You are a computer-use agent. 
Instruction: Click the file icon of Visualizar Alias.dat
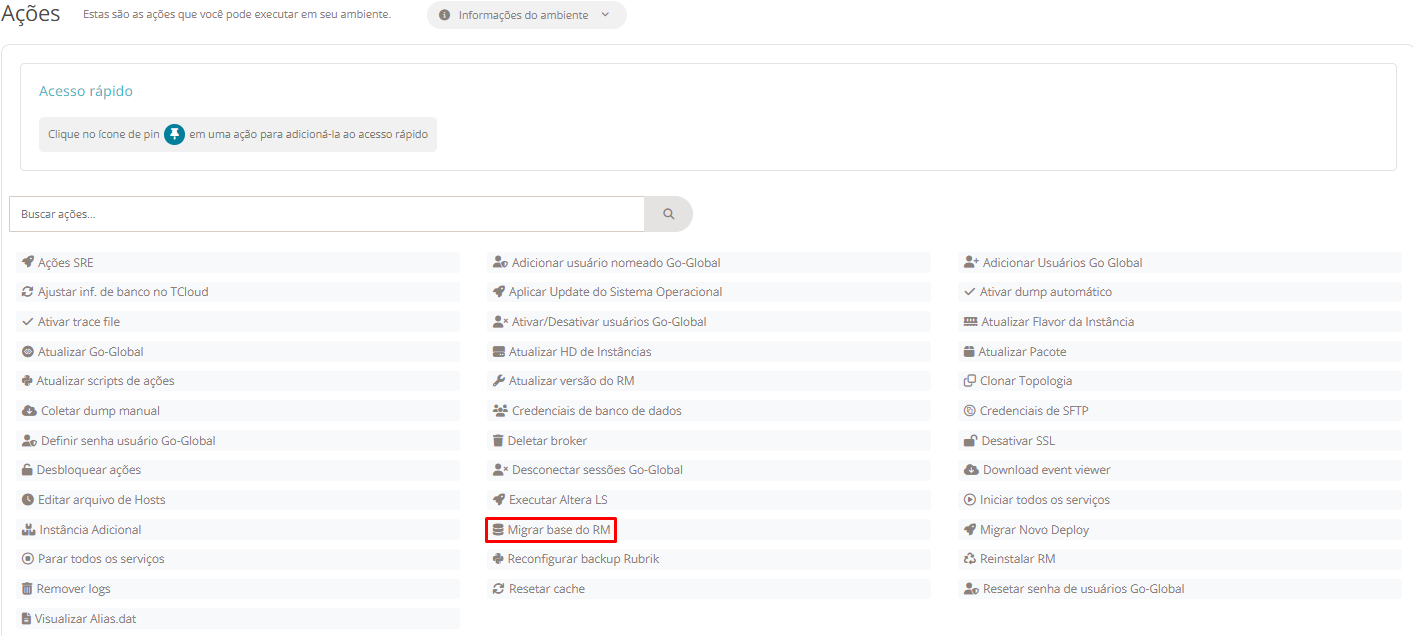point(26,619)
